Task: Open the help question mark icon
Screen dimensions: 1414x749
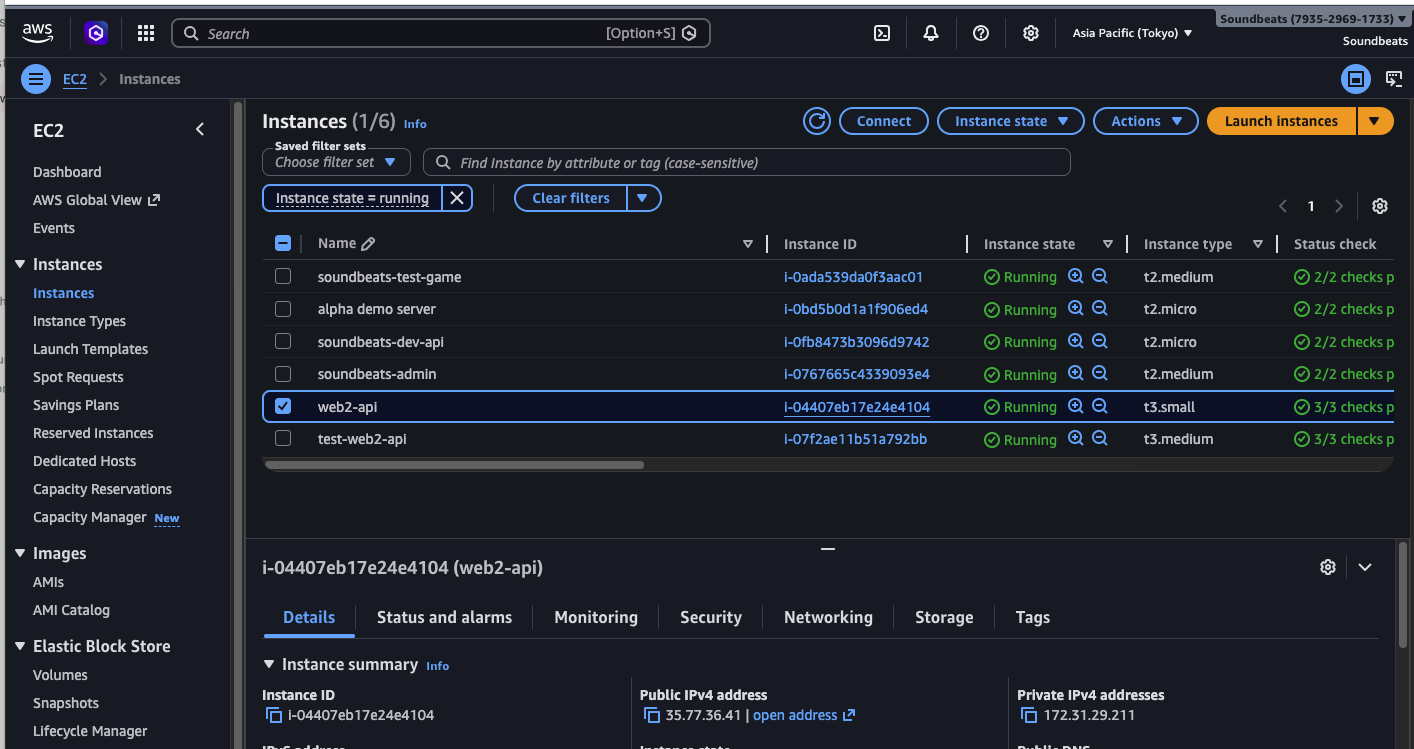Action: [x=981, y=33]
